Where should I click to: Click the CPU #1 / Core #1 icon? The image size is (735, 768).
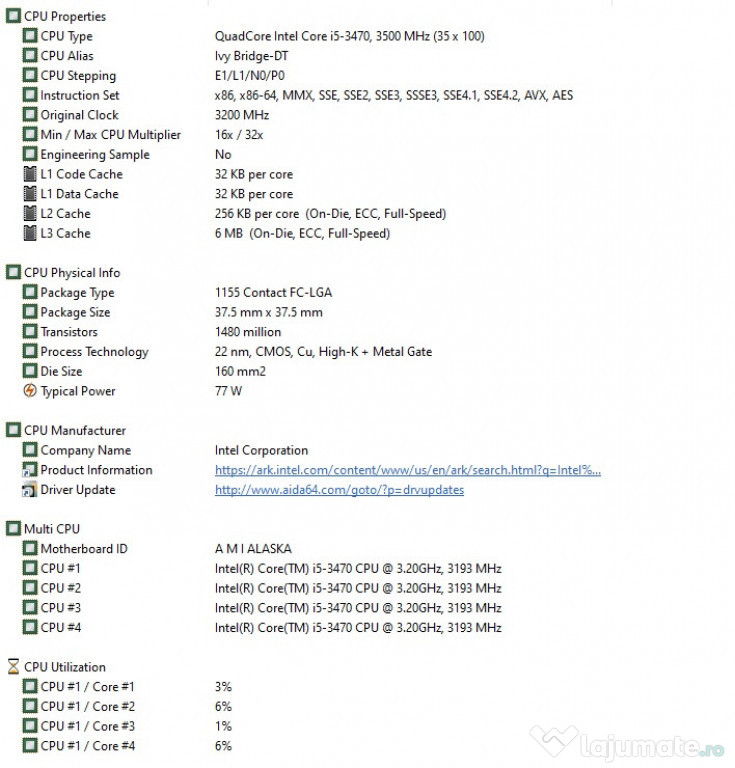coord(30,687)
